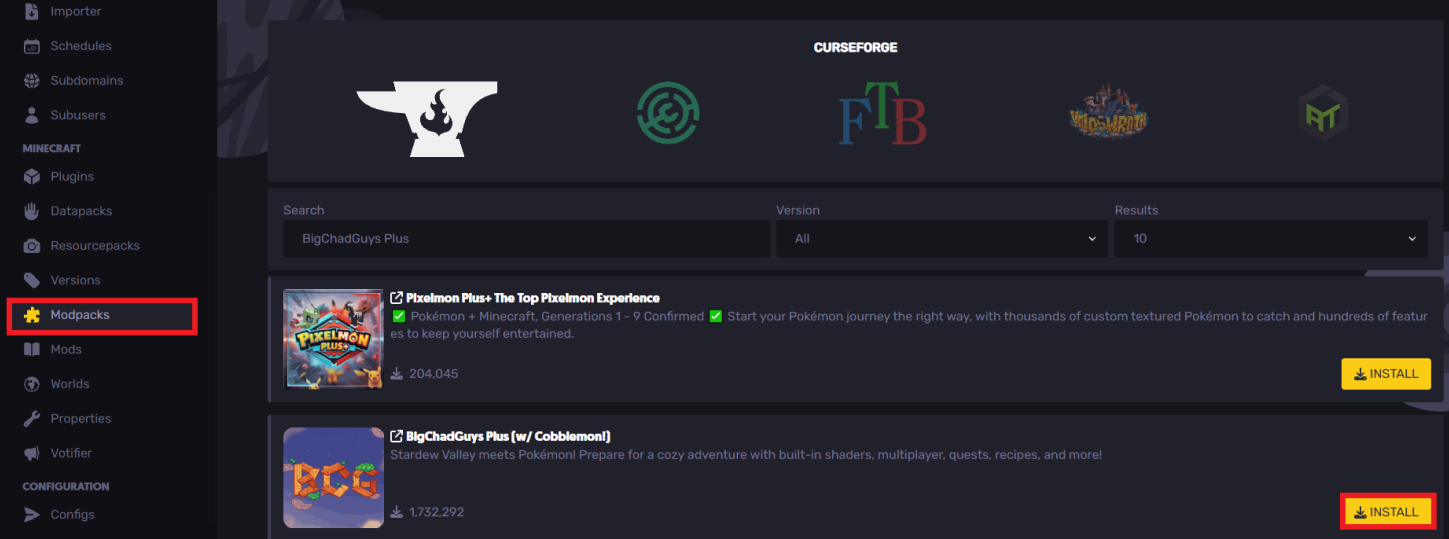Click the BigChadGuys BCG modpack thumbnail

pos(333,478)
